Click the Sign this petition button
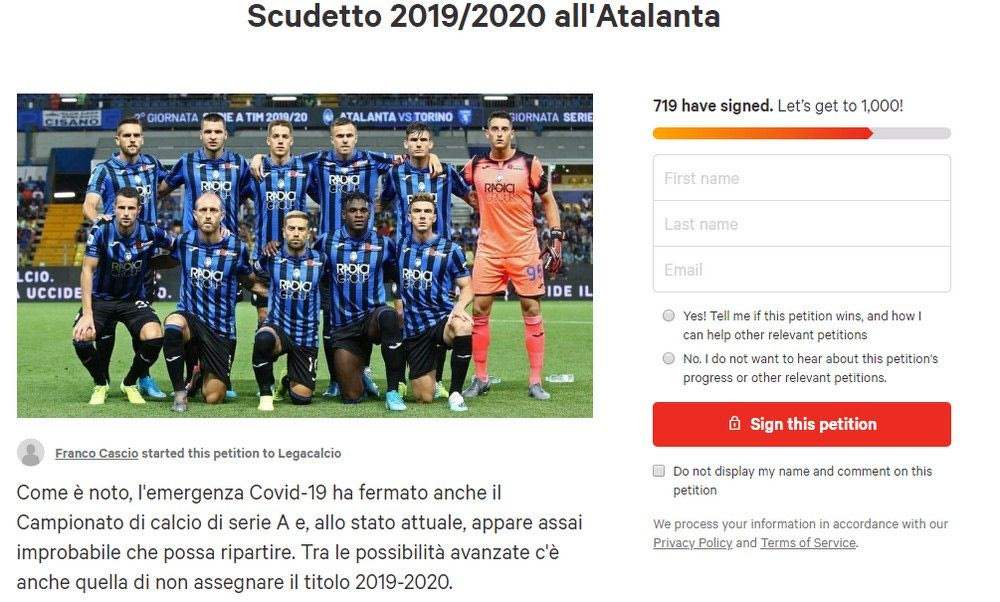Viewport: 1000px width, 602px height. click(x=802, y=424)
